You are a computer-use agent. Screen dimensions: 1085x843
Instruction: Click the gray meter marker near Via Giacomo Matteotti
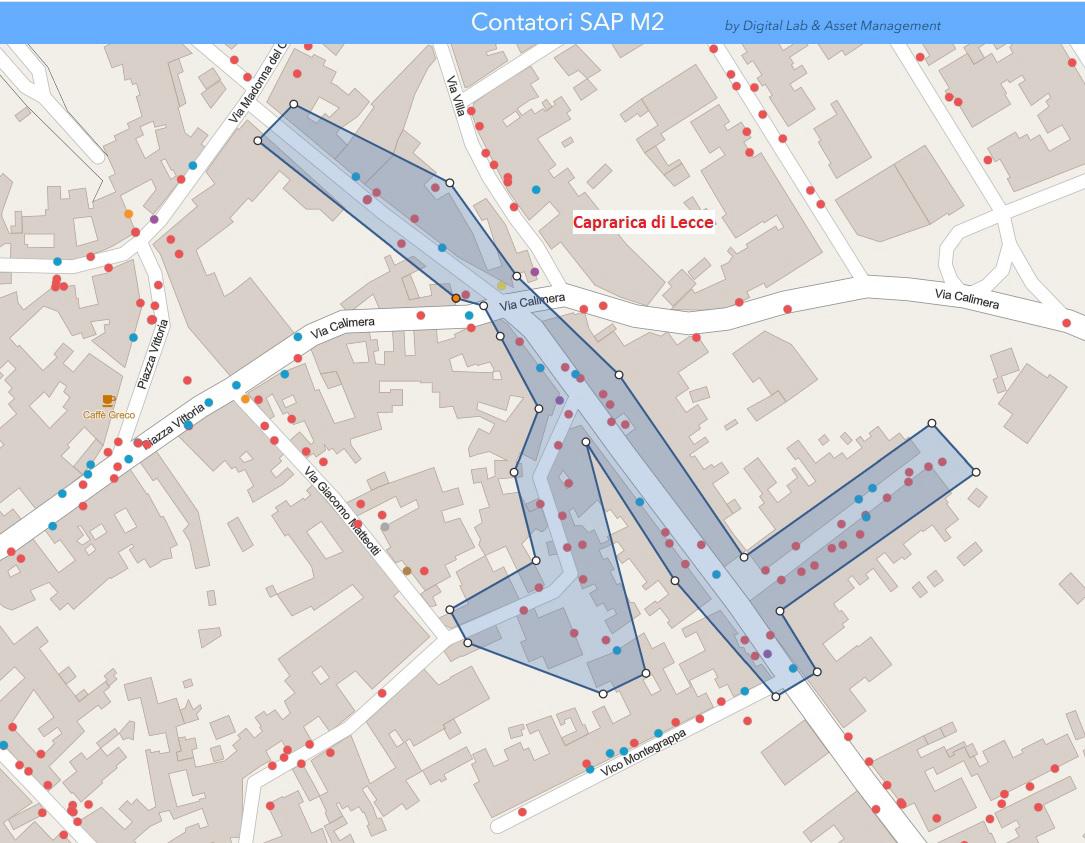point(385,527)
